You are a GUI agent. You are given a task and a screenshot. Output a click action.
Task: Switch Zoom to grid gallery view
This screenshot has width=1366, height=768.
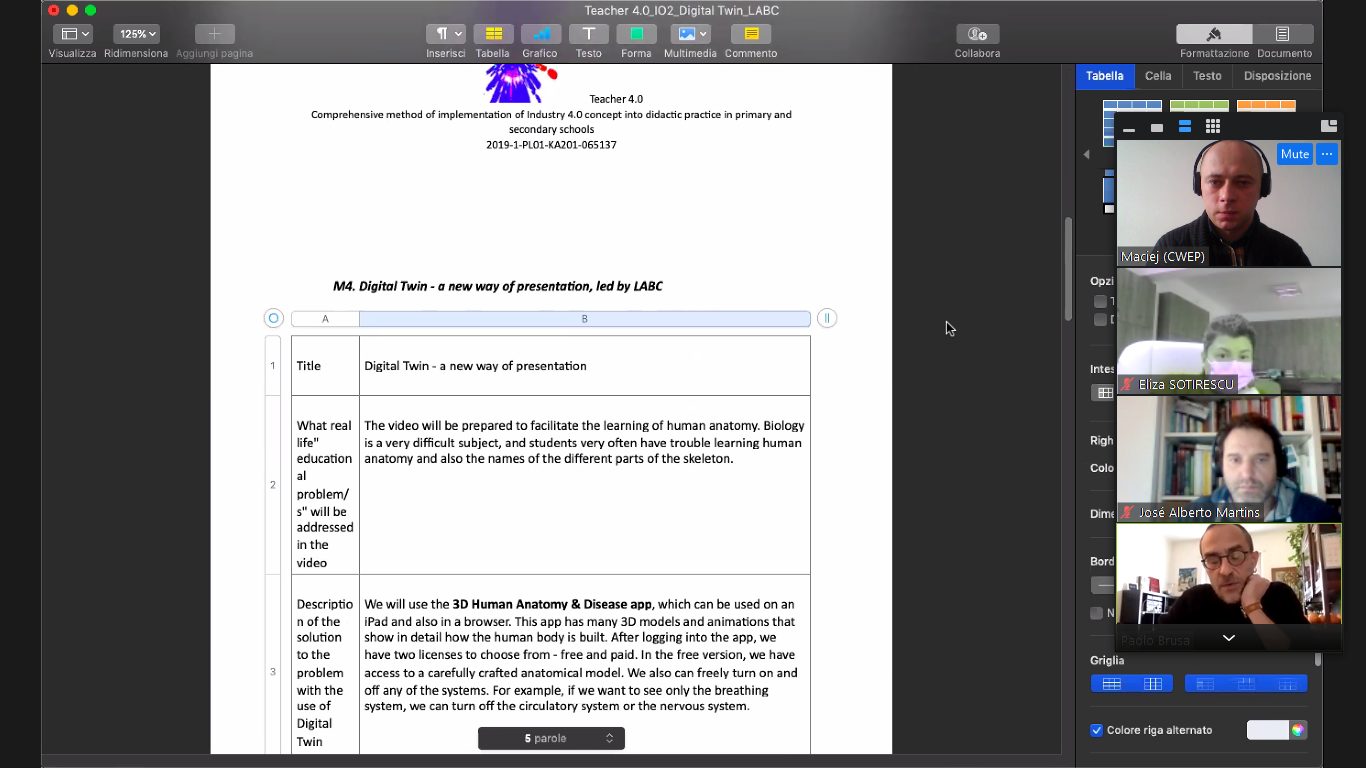pos(1212,126)
